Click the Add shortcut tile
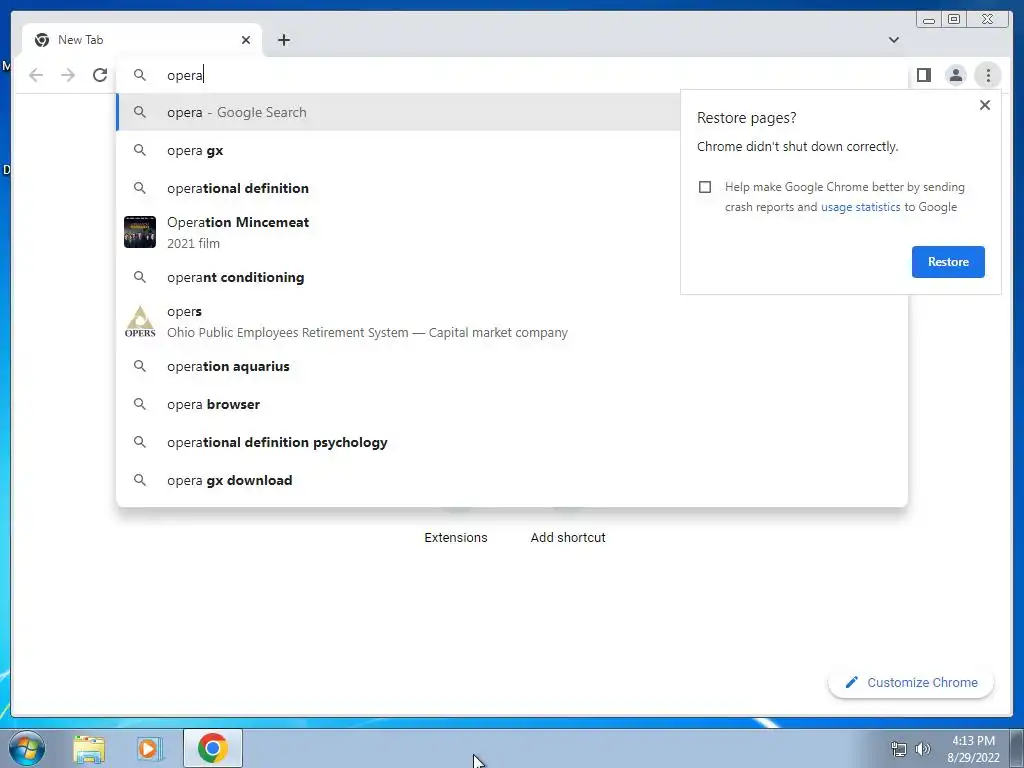This screenshot has height=768, width=1024. click(568, 537)
